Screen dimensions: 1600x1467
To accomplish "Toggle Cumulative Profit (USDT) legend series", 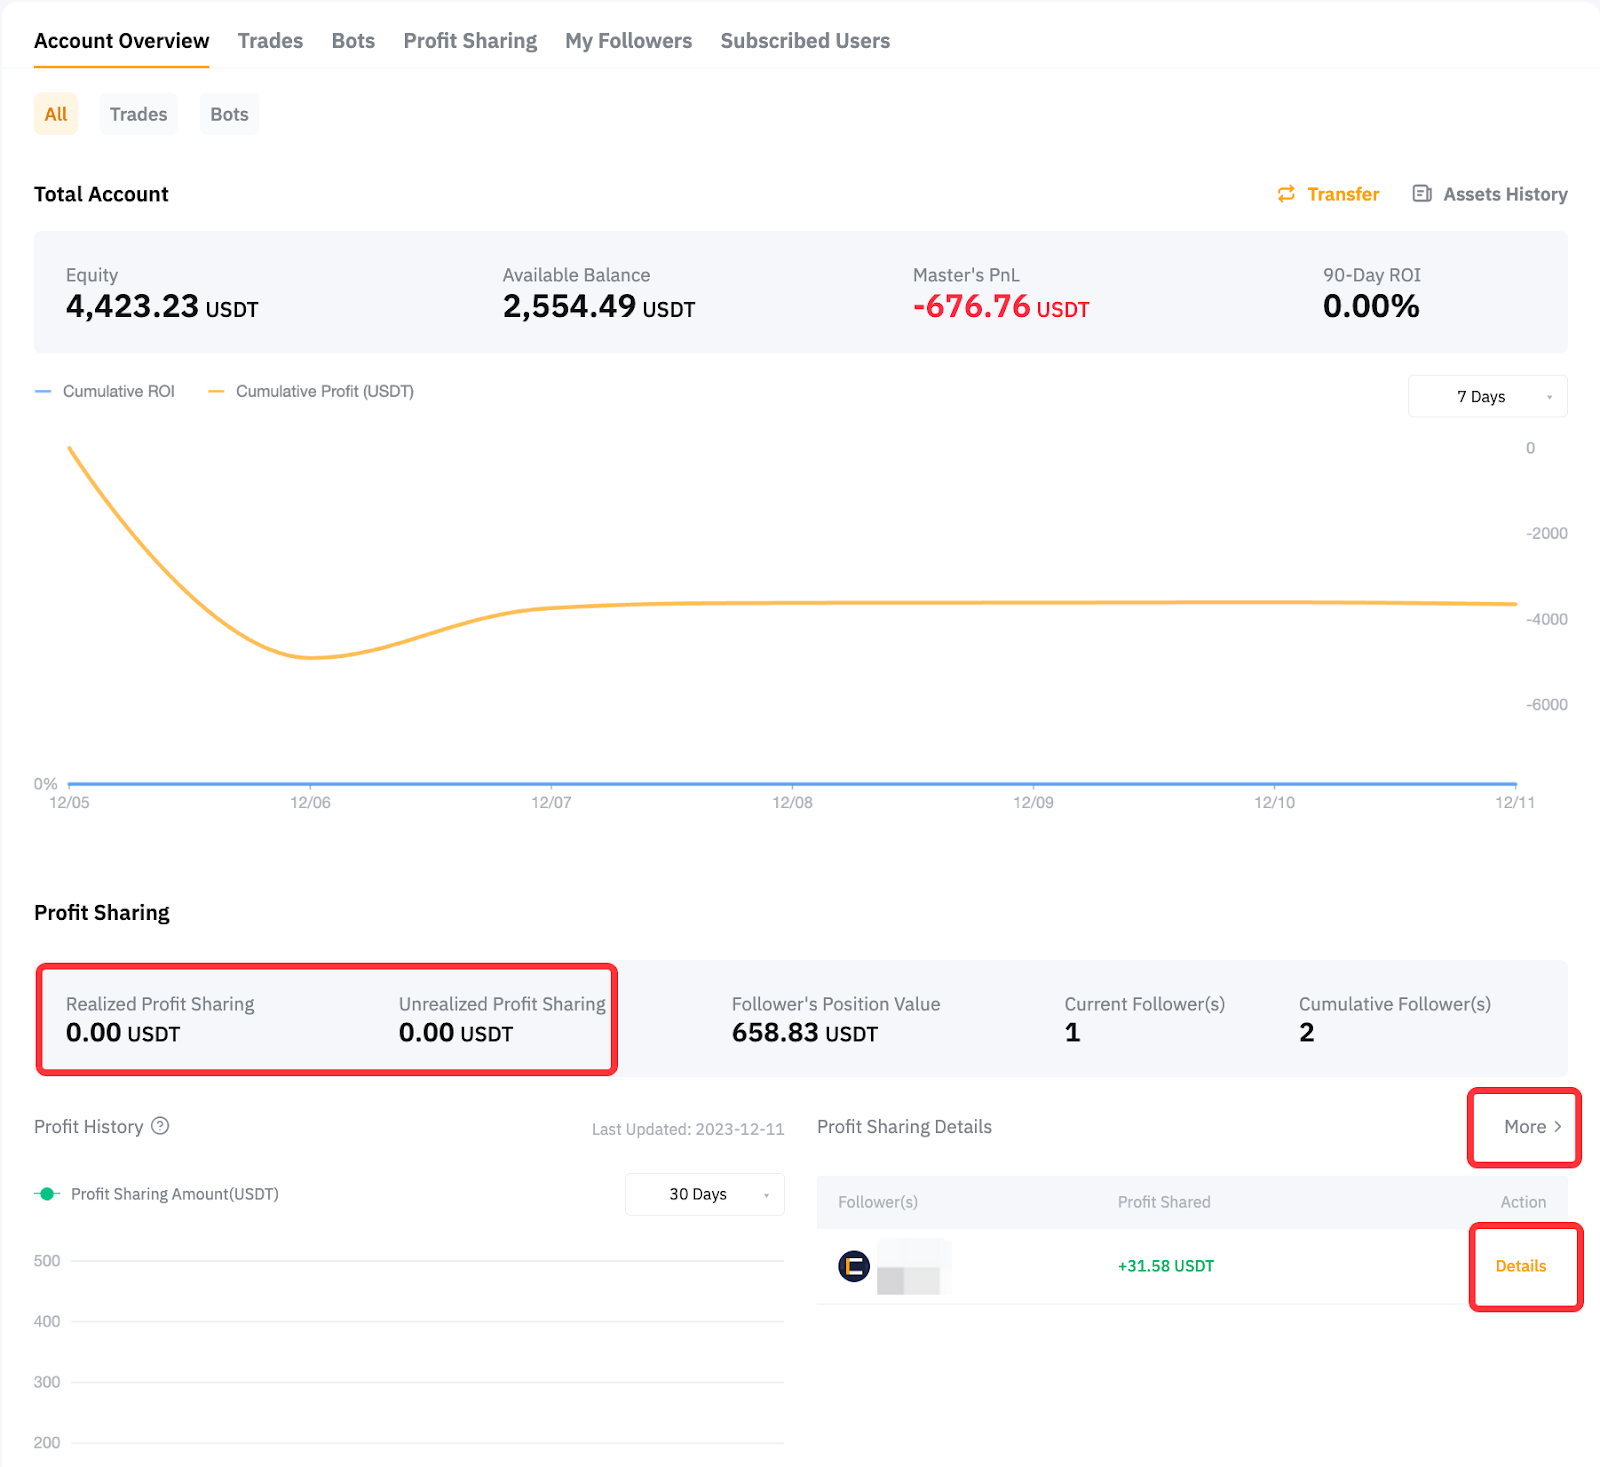I will [x=311, y=391].
